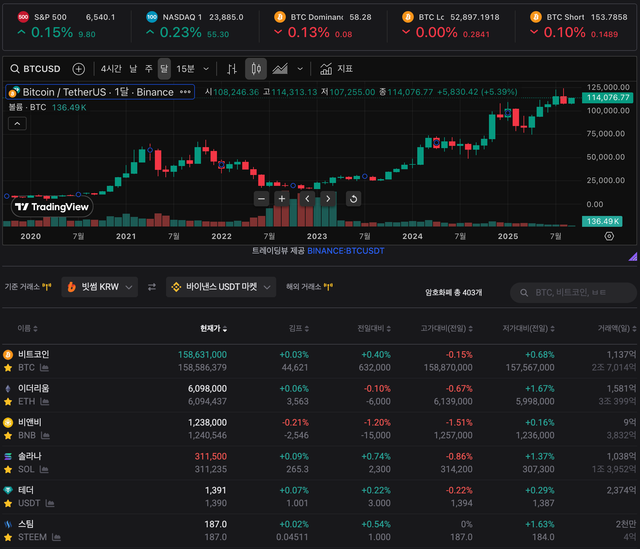Reset the chart view
This screenshot has height=549, width=640.
[353, 199]
